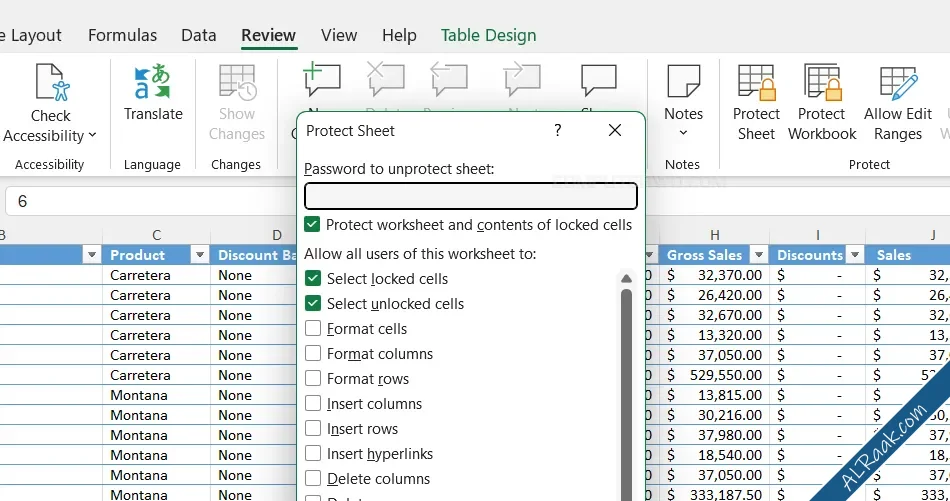Expand the Notes dropdown chevron

point(683,133)
